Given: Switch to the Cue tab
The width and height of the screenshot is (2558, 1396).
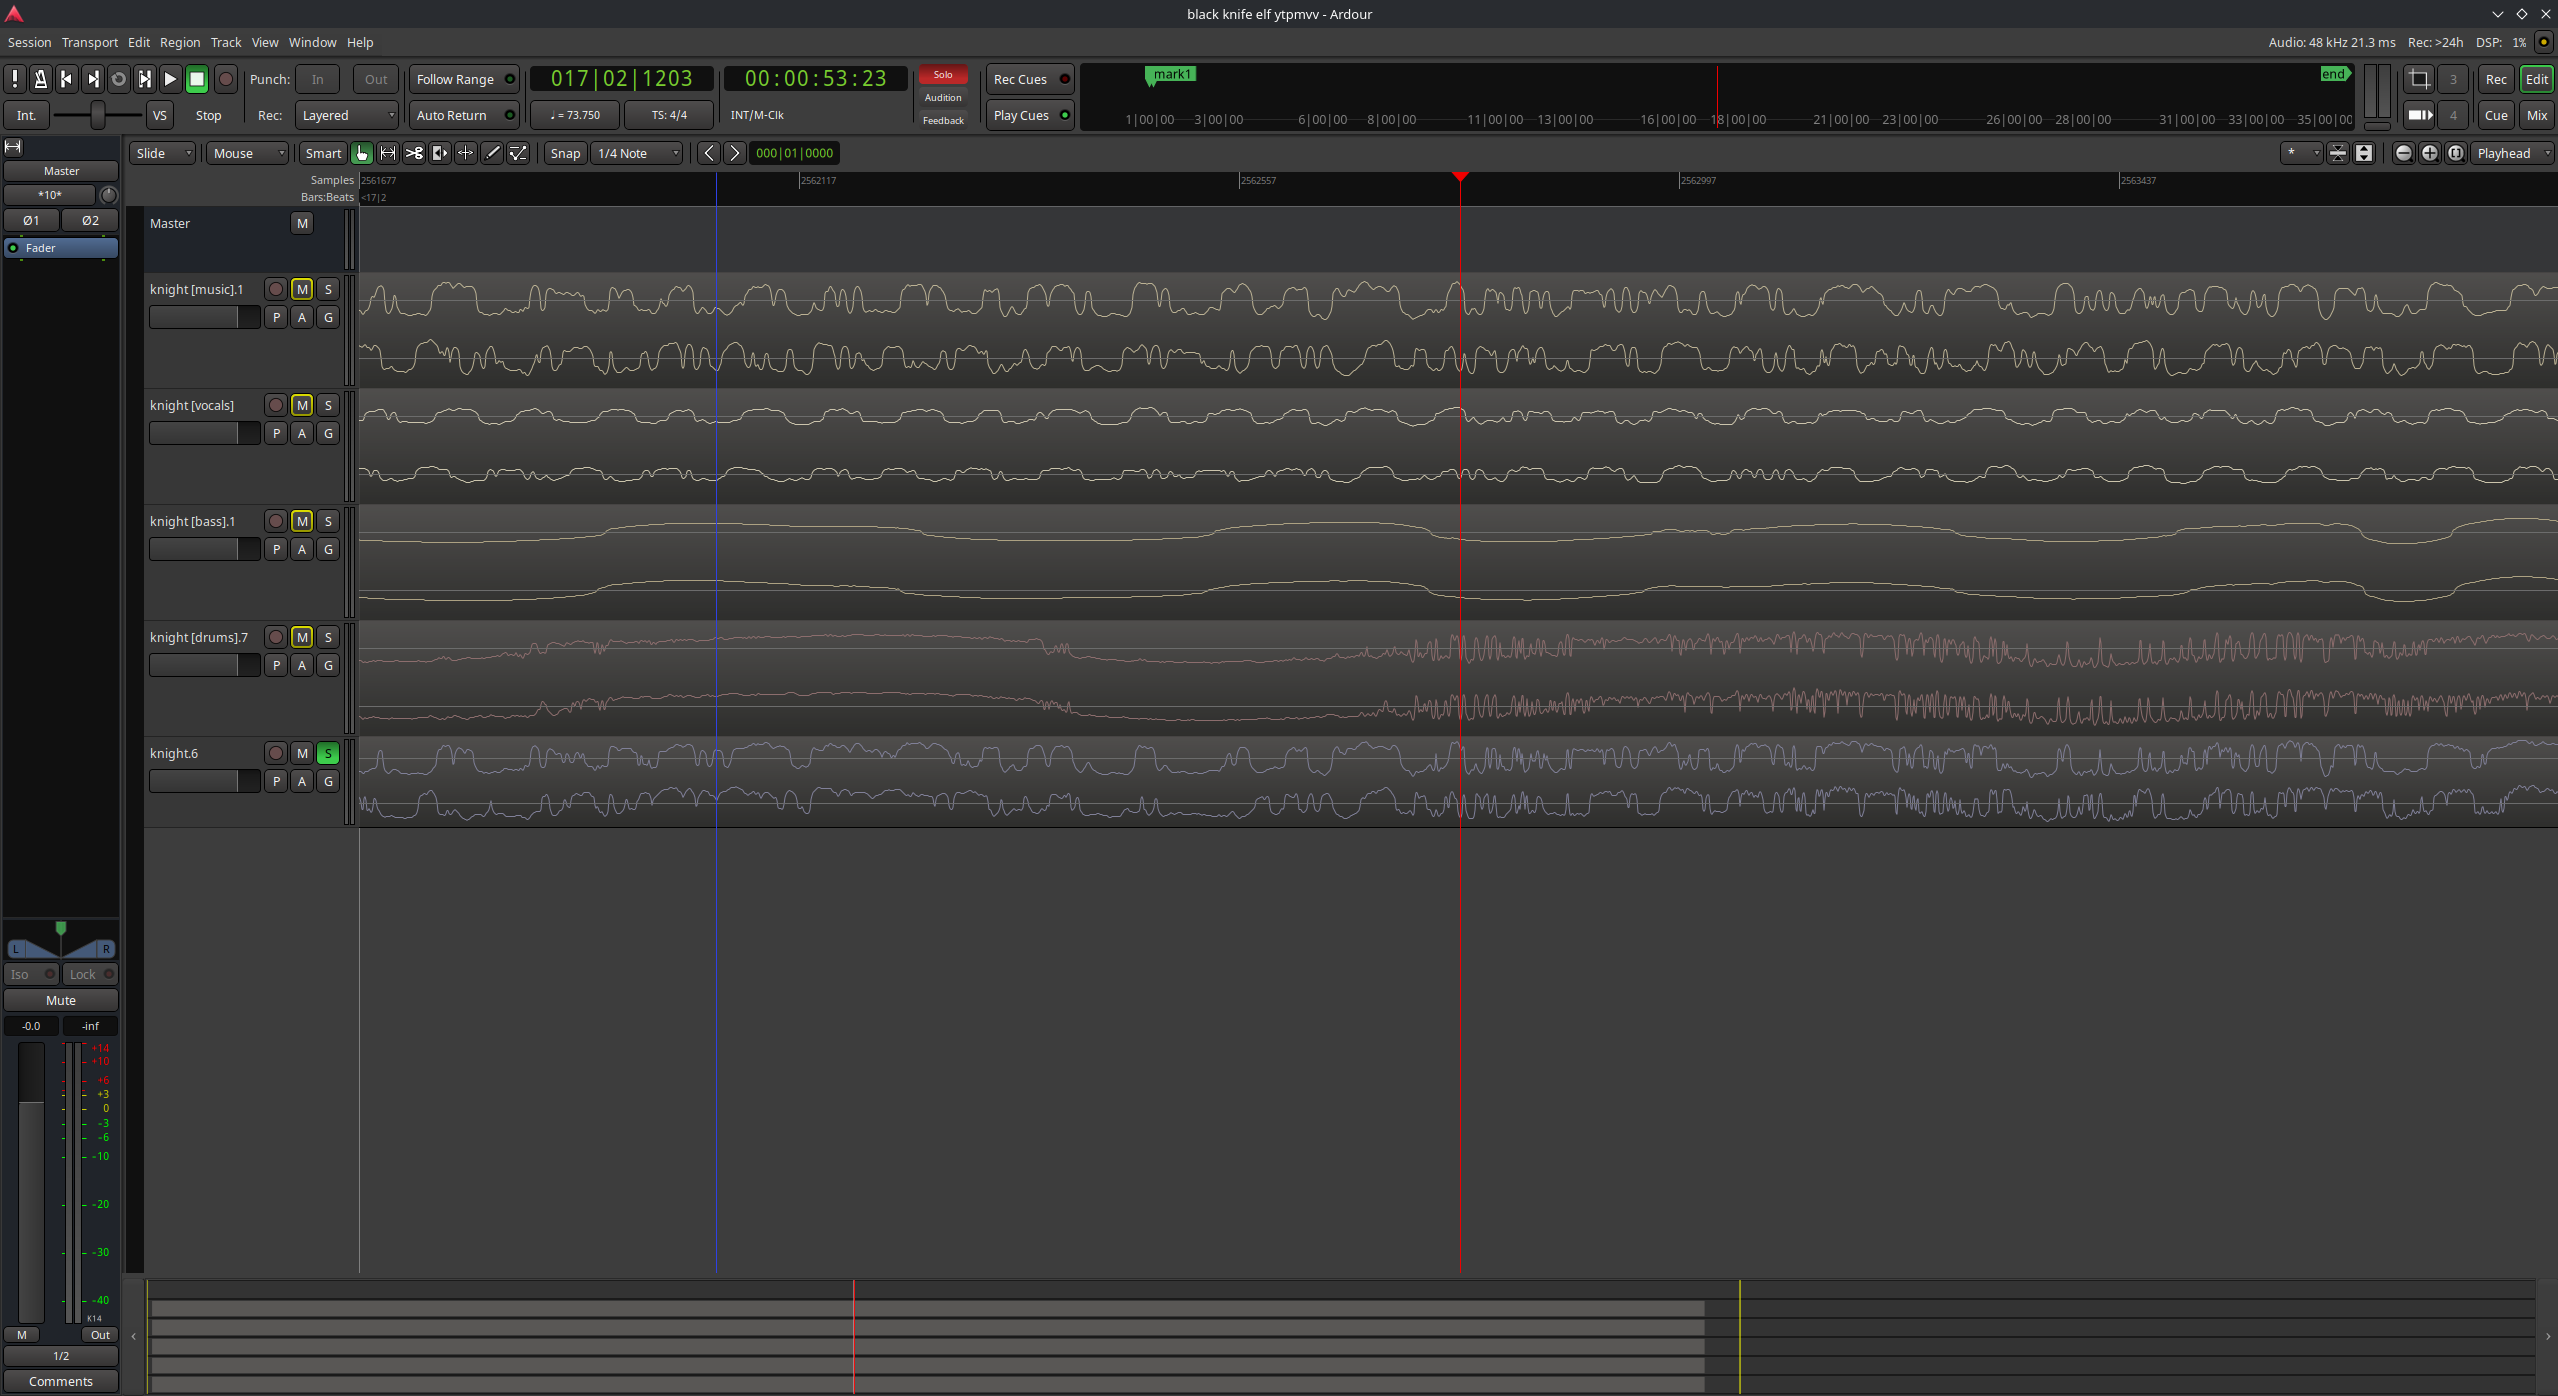Looking at the screenshot, I should 2496,115.
